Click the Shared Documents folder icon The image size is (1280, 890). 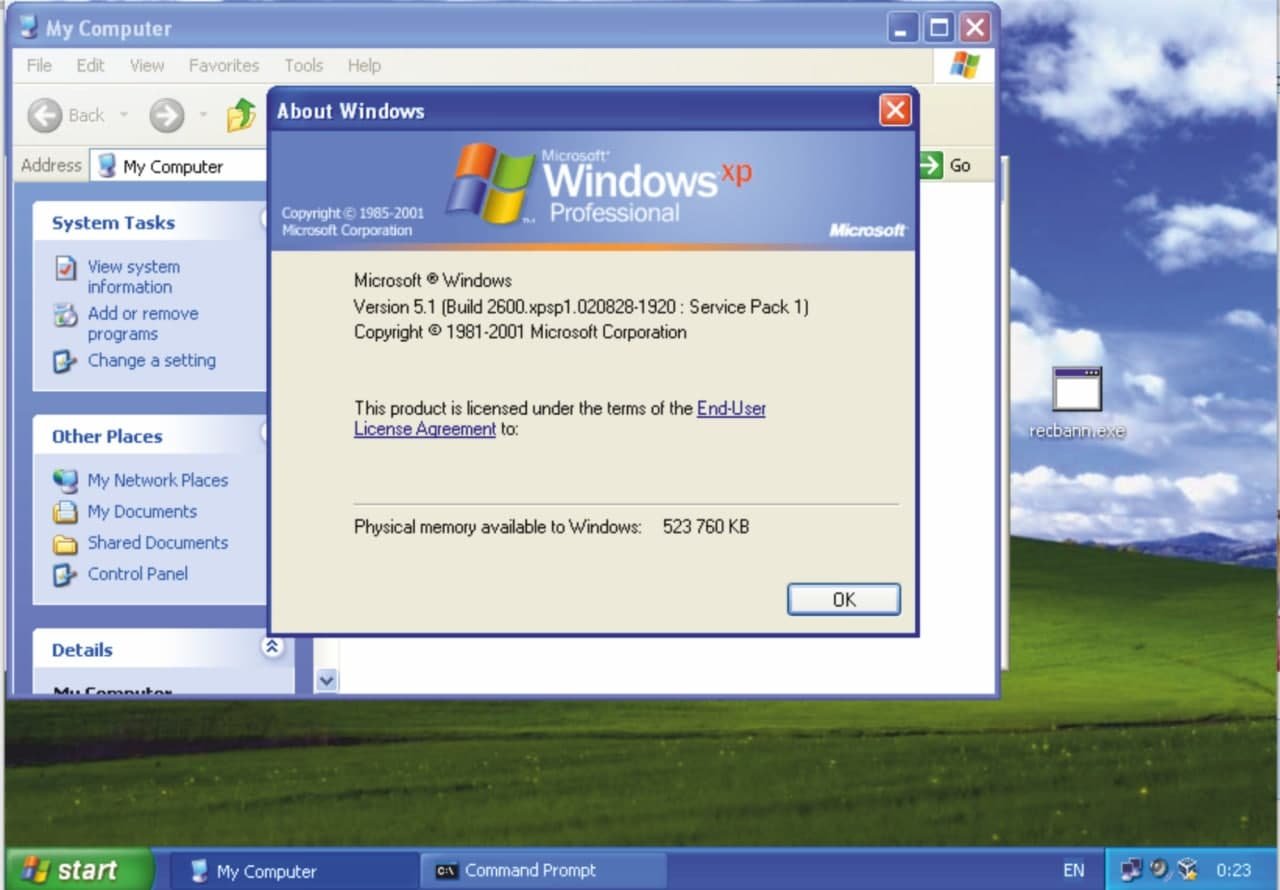tap(65, 544)
